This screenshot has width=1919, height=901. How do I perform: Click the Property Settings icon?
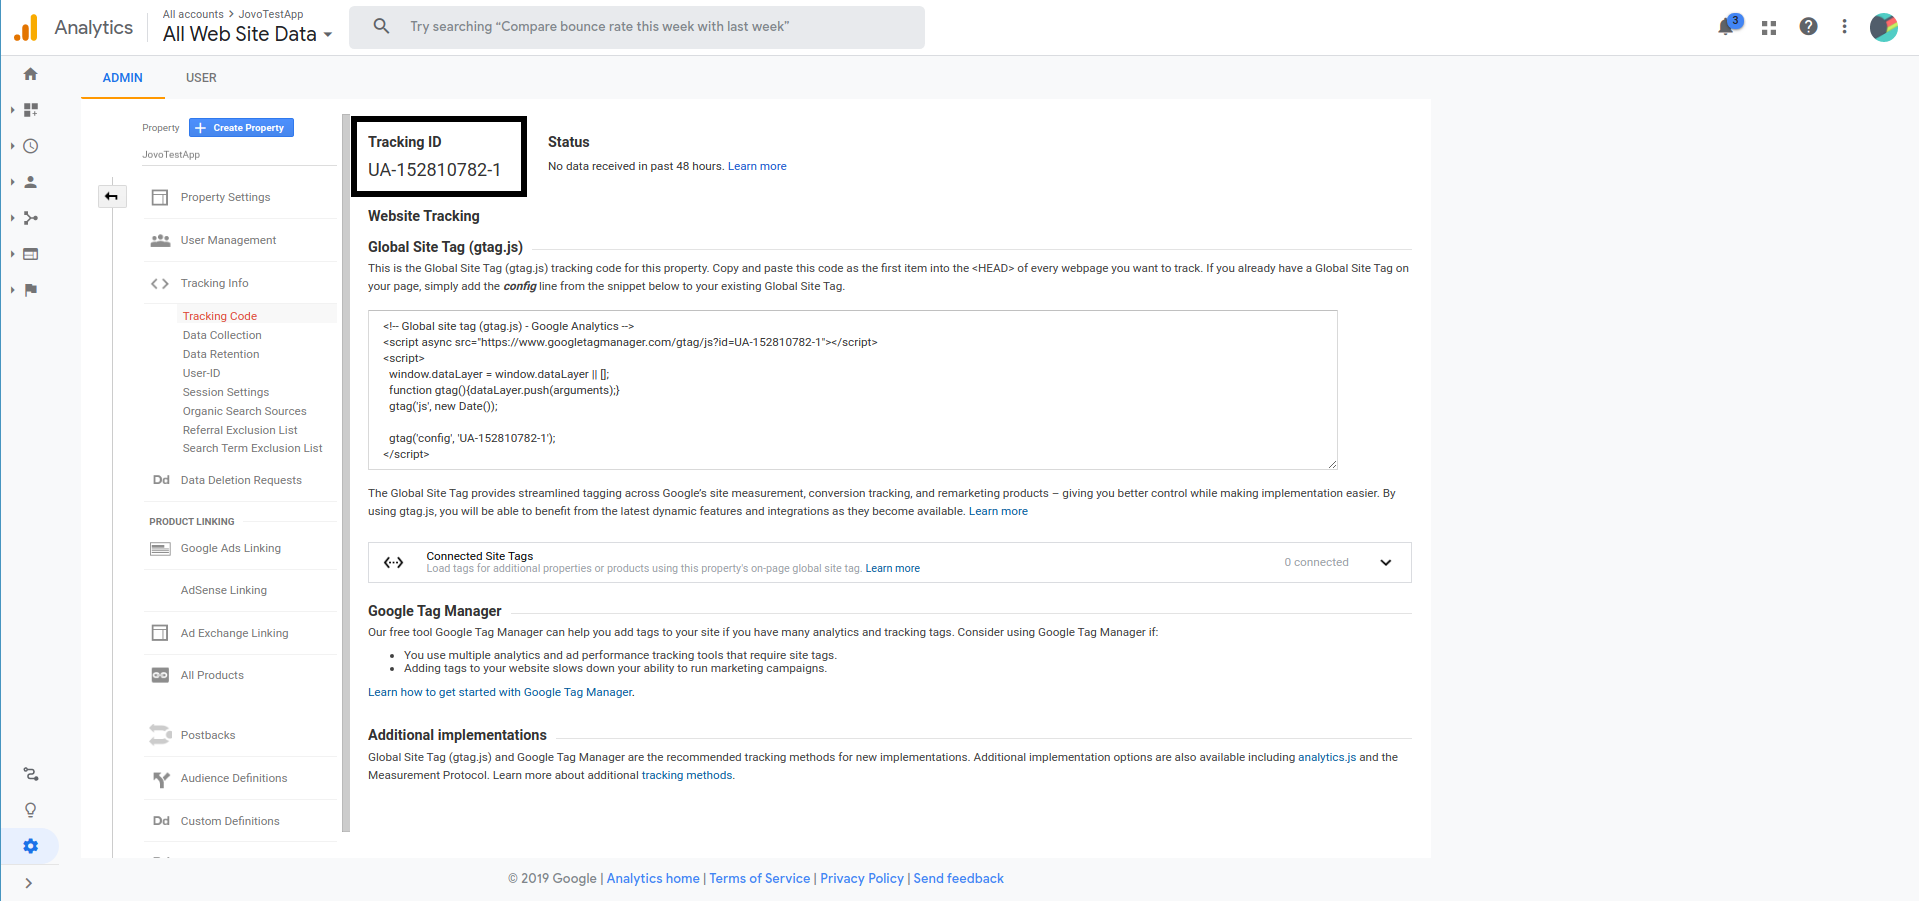click(x=160, y=197)
